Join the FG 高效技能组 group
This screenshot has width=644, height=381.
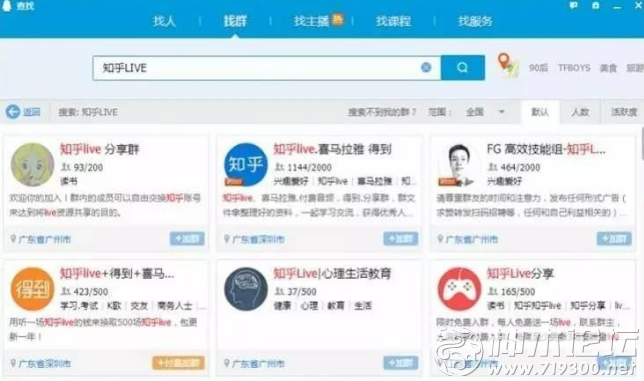[614, 239]
